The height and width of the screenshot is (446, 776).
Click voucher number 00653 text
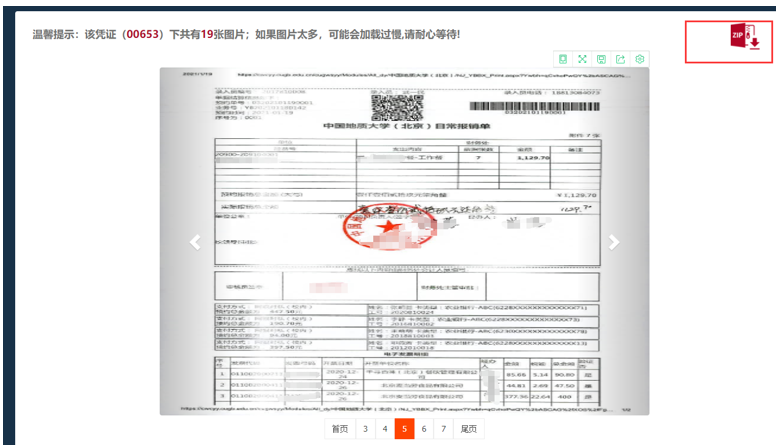[x=143, y=34]
